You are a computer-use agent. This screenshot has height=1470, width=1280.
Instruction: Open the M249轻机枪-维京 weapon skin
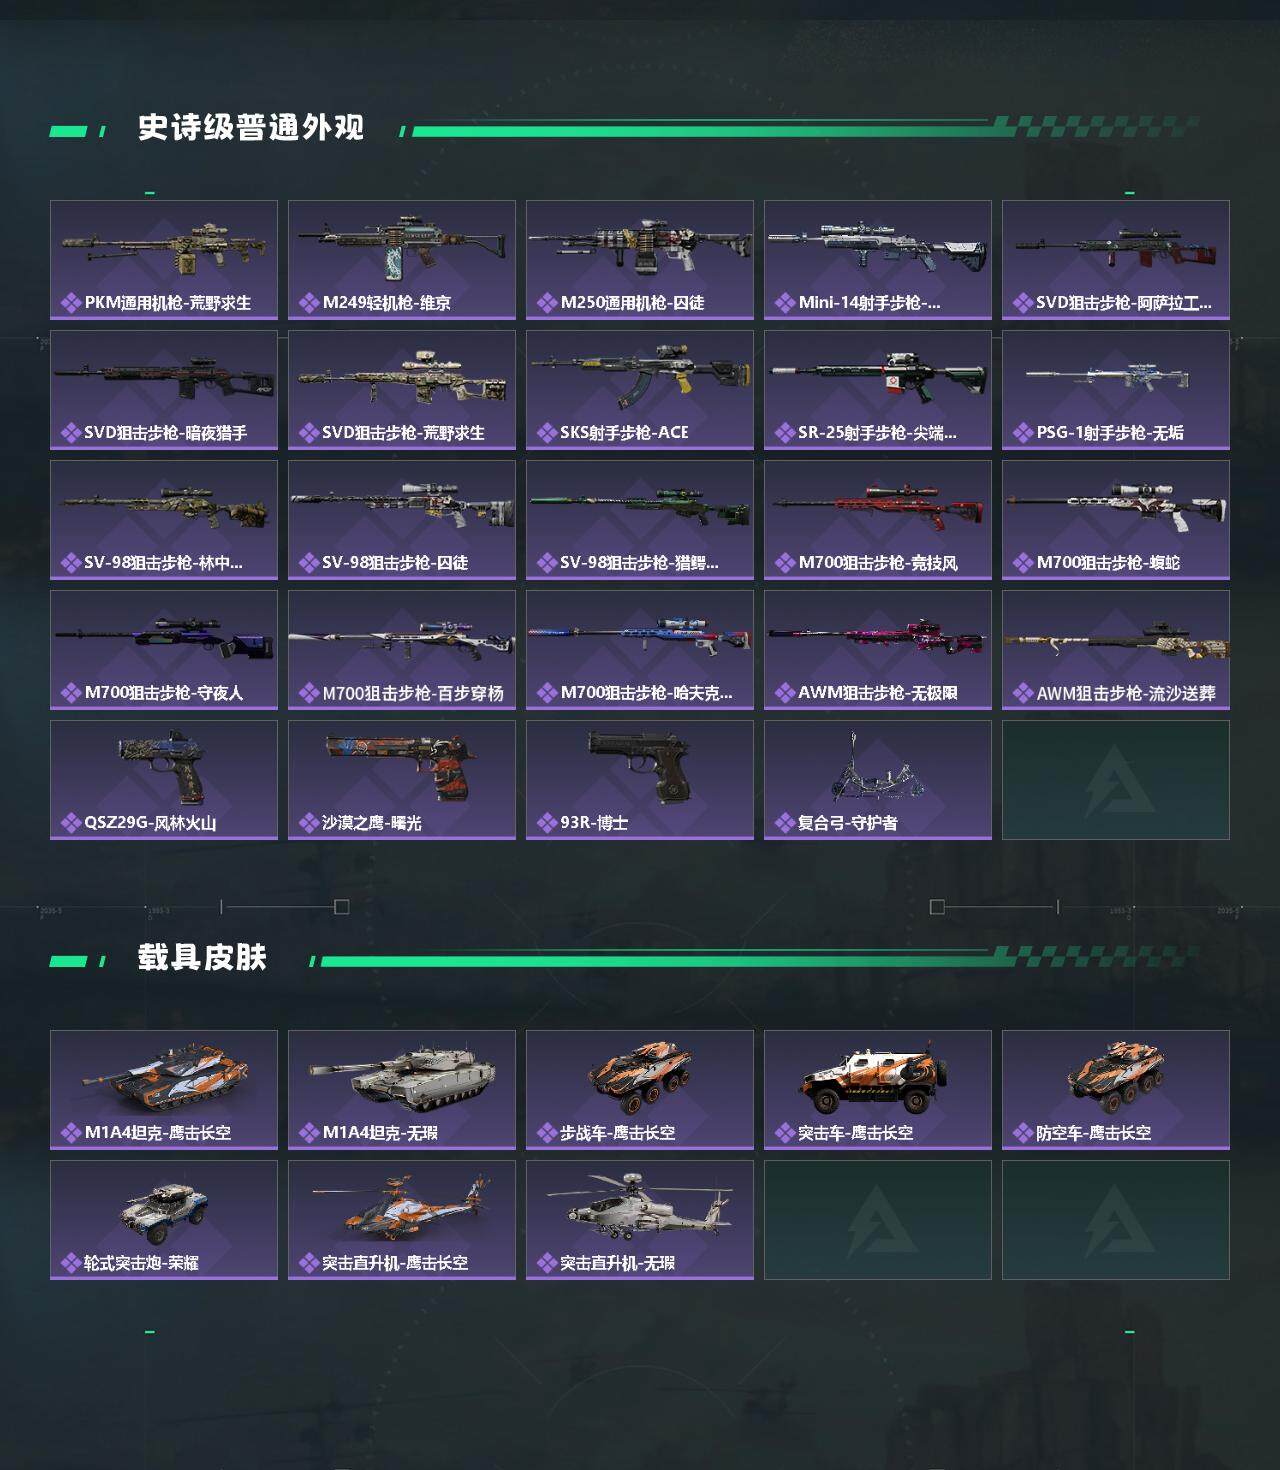pyautogui.click(x=402, y=260)
